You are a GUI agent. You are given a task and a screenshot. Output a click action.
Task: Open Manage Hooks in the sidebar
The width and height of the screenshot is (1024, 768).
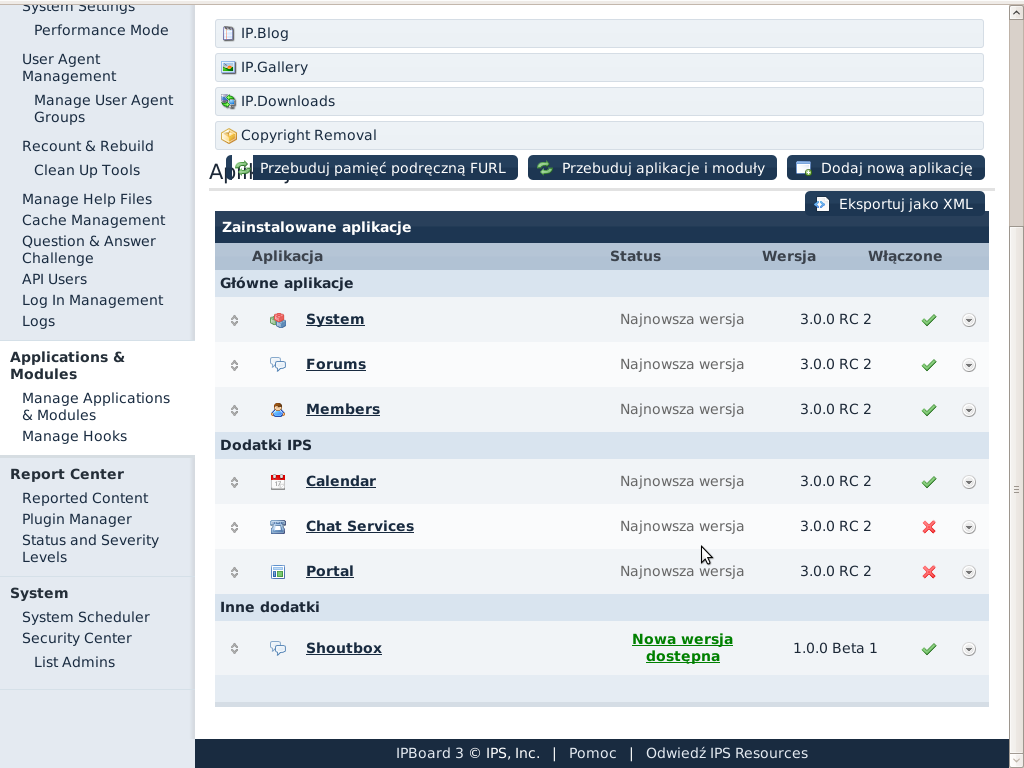coord(74,436)
